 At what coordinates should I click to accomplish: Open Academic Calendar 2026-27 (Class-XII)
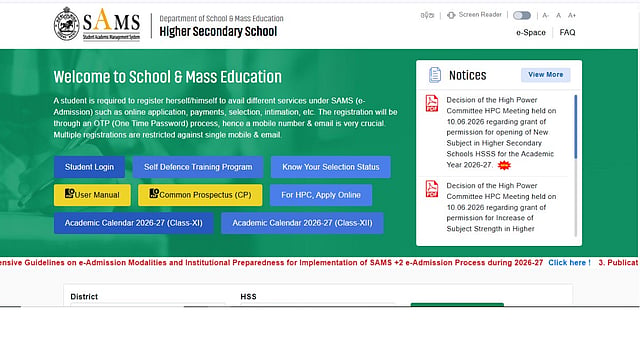[x=302, y=223]
